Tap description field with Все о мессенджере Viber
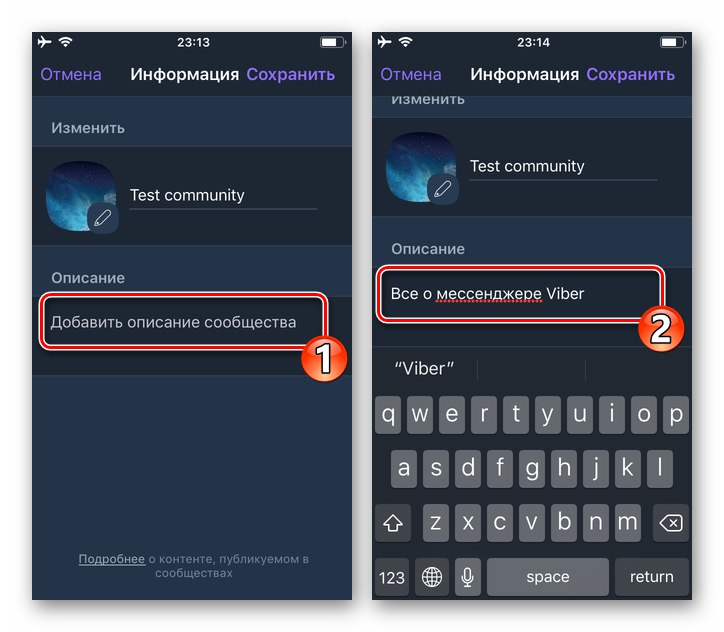The height and width of the screenshot is (632, 724). tap(520, 294)
